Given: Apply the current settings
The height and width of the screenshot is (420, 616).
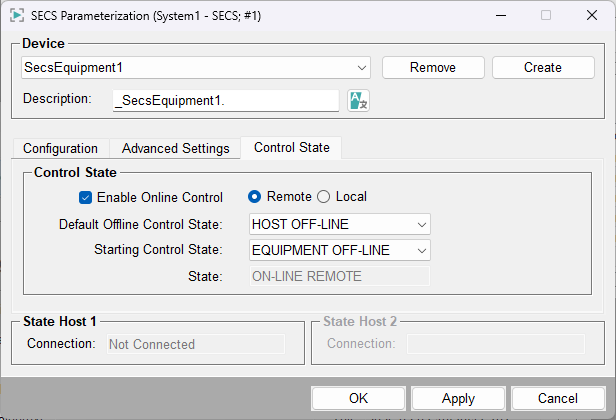Looking at the screenshot, I should pos(458,398).
